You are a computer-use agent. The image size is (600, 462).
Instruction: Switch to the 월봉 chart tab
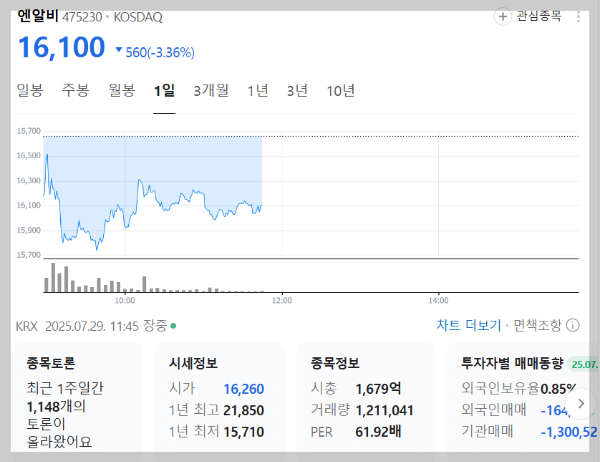point(122,91)
